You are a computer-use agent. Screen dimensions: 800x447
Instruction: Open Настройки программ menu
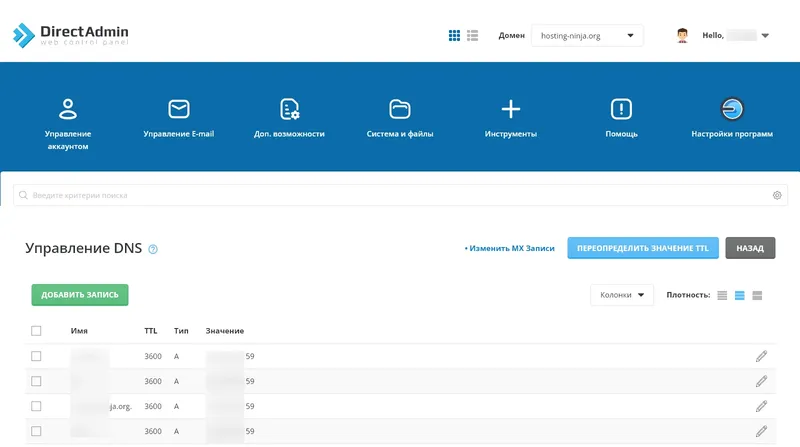(x=732, y=118)
